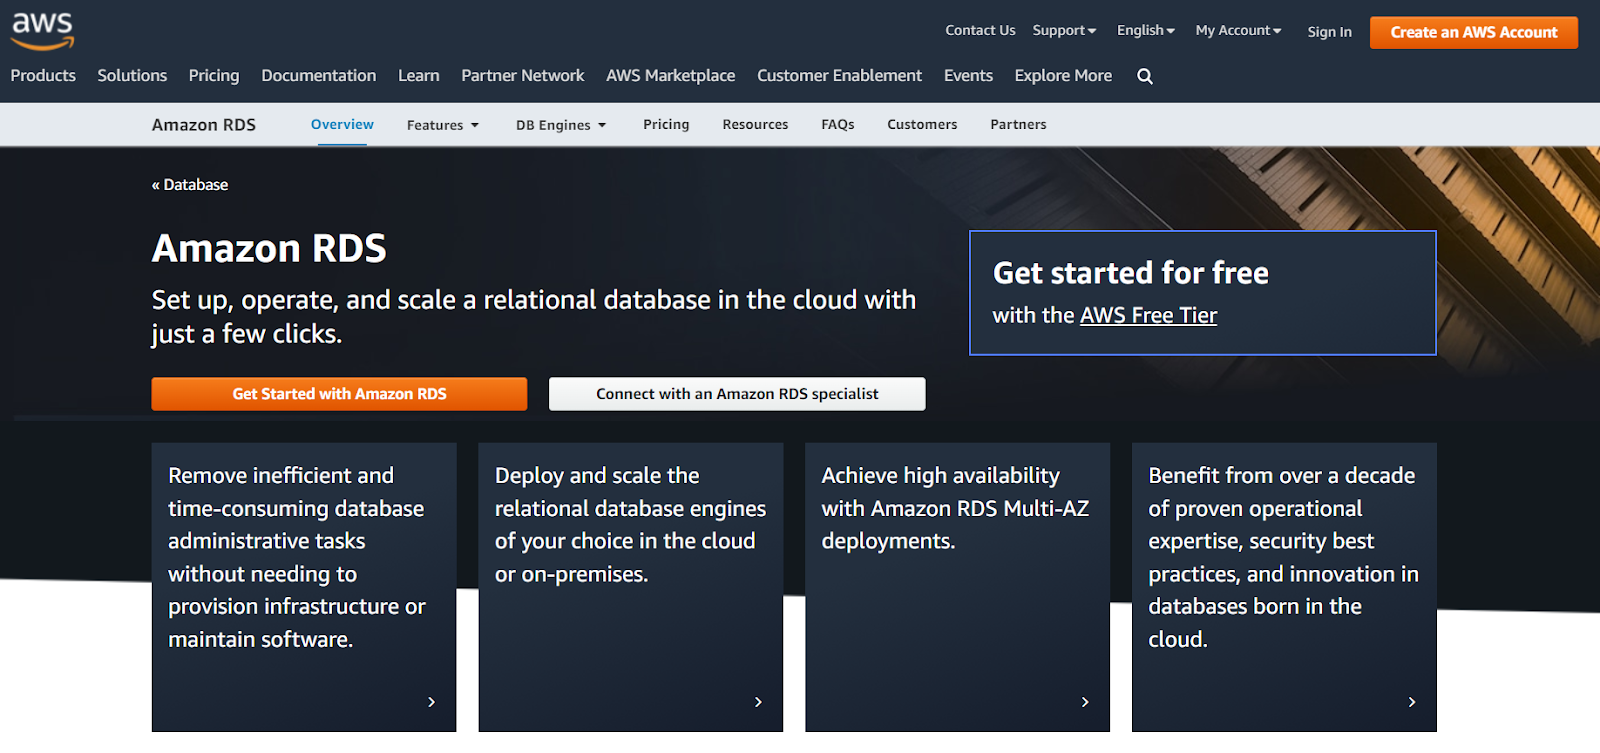Switch to the FAQs tab

tap(838, 125)
